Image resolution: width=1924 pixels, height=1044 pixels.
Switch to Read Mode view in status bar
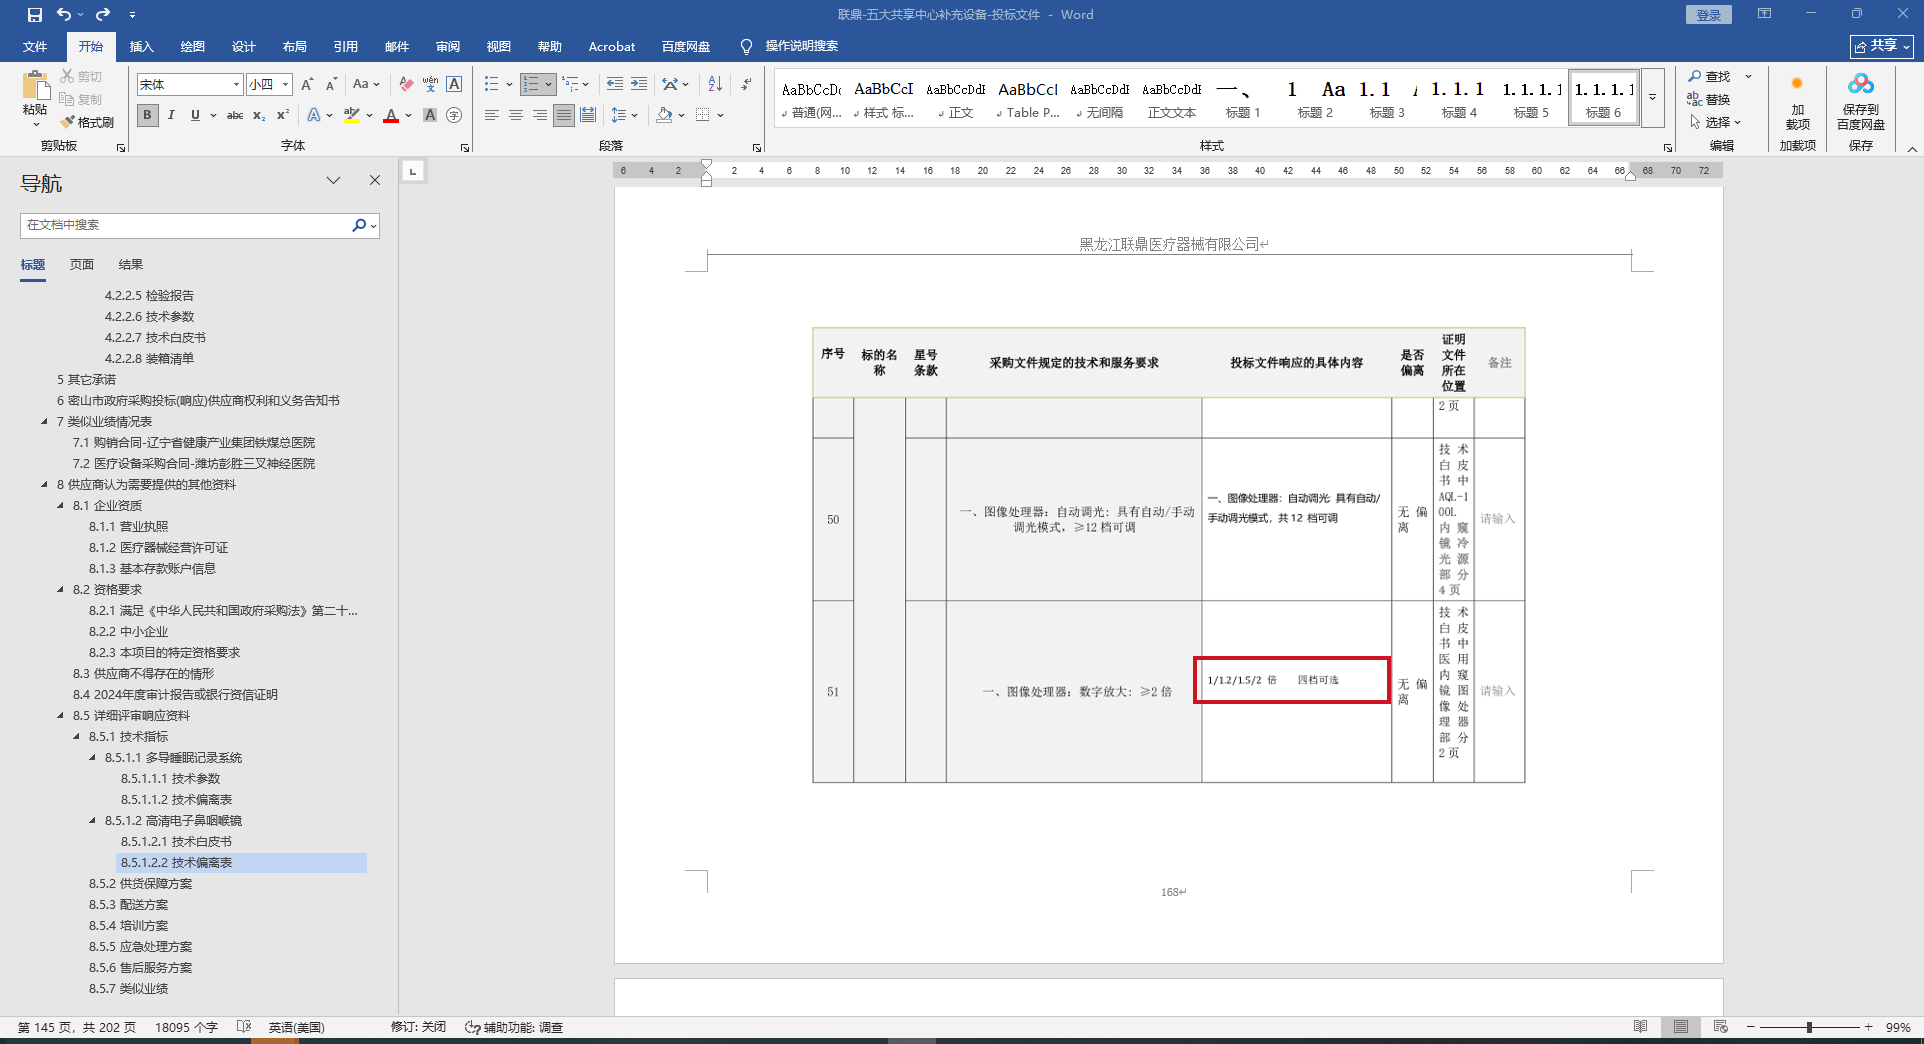(x=1640, y=1027)
